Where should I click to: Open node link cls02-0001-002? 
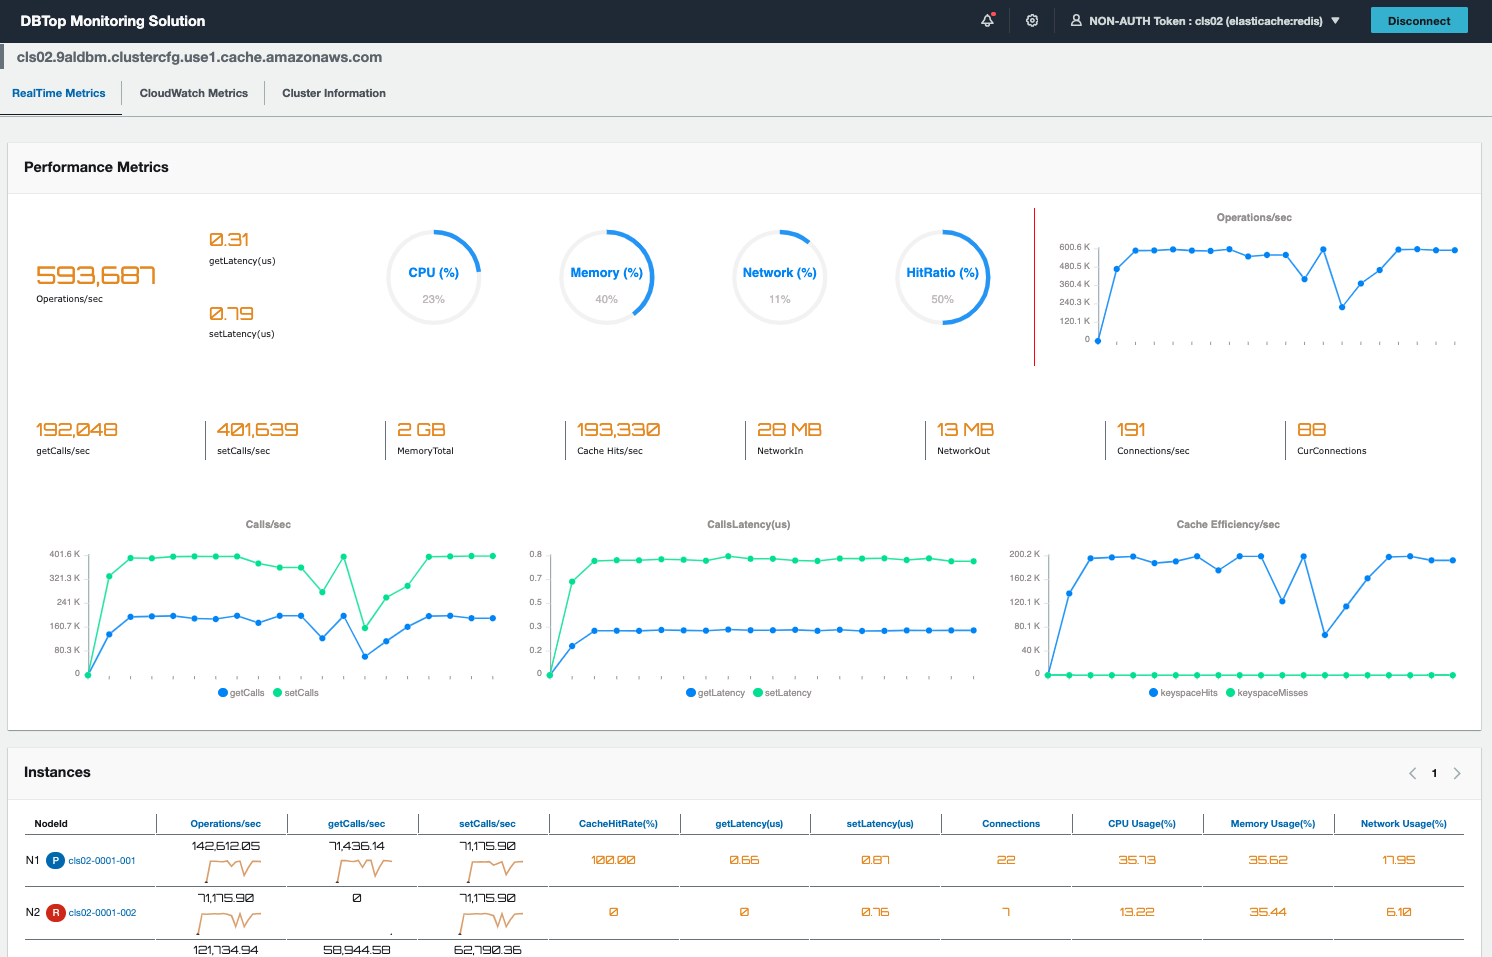coord(102,913)
